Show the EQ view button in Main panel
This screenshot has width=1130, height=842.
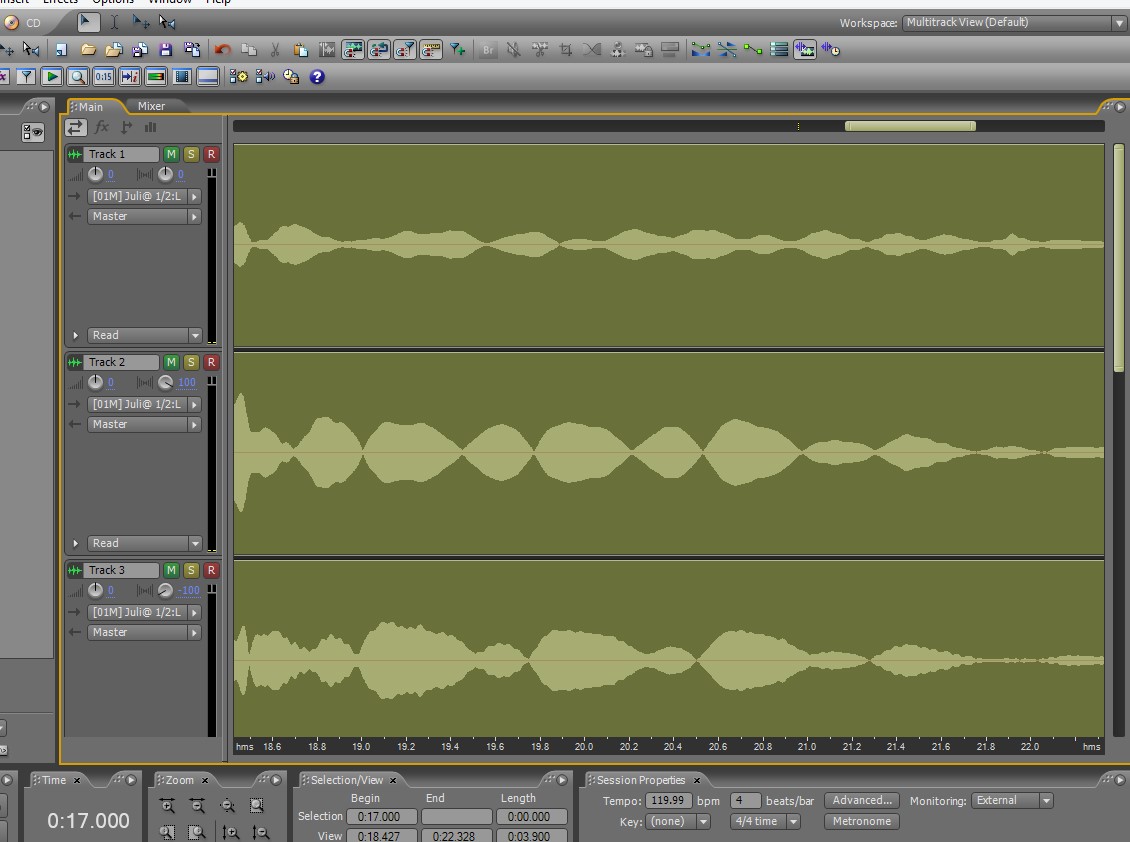point(151,128)
